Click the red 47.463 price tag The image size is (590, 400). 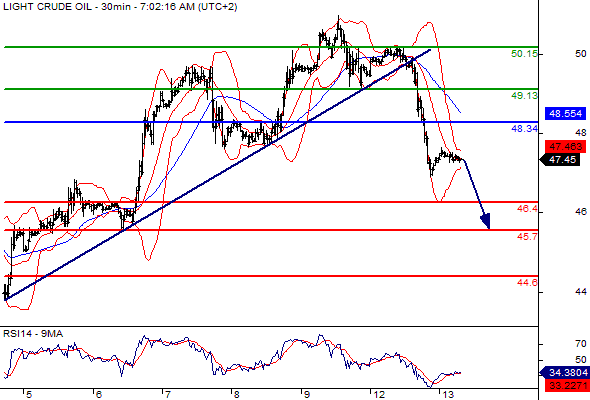pos(566,146)
